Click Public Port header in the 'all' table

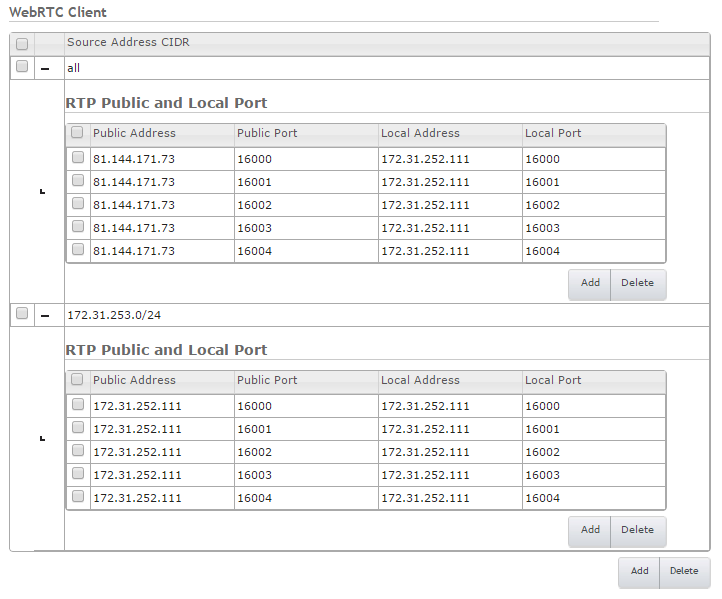tap(267, 133)
